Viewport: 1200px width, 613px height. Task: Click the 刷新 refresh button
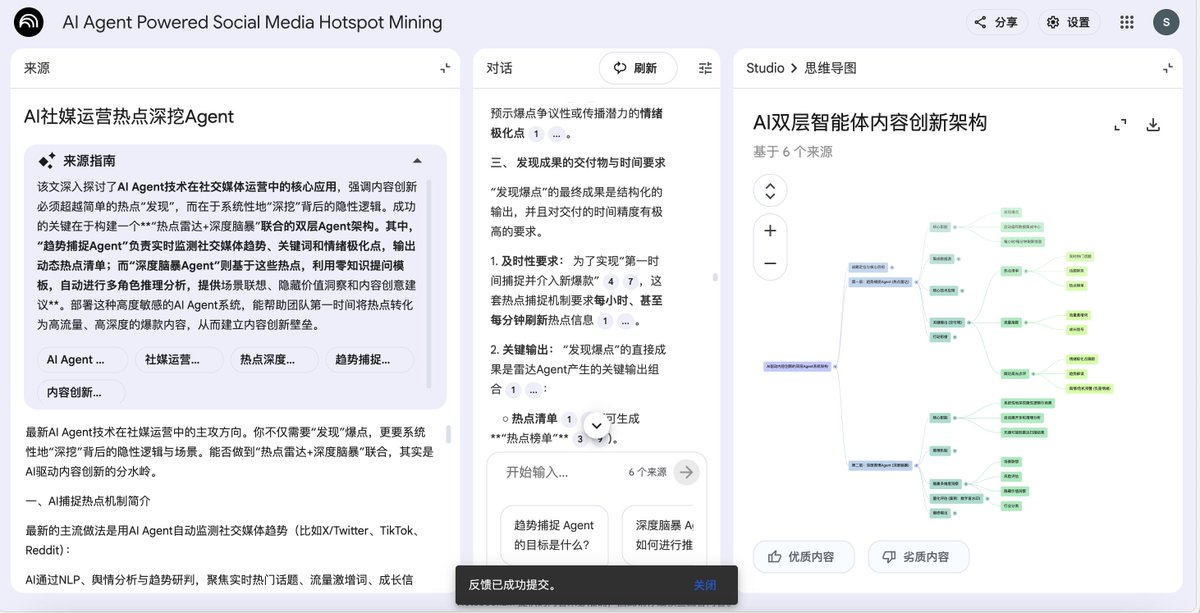point(637,68)
